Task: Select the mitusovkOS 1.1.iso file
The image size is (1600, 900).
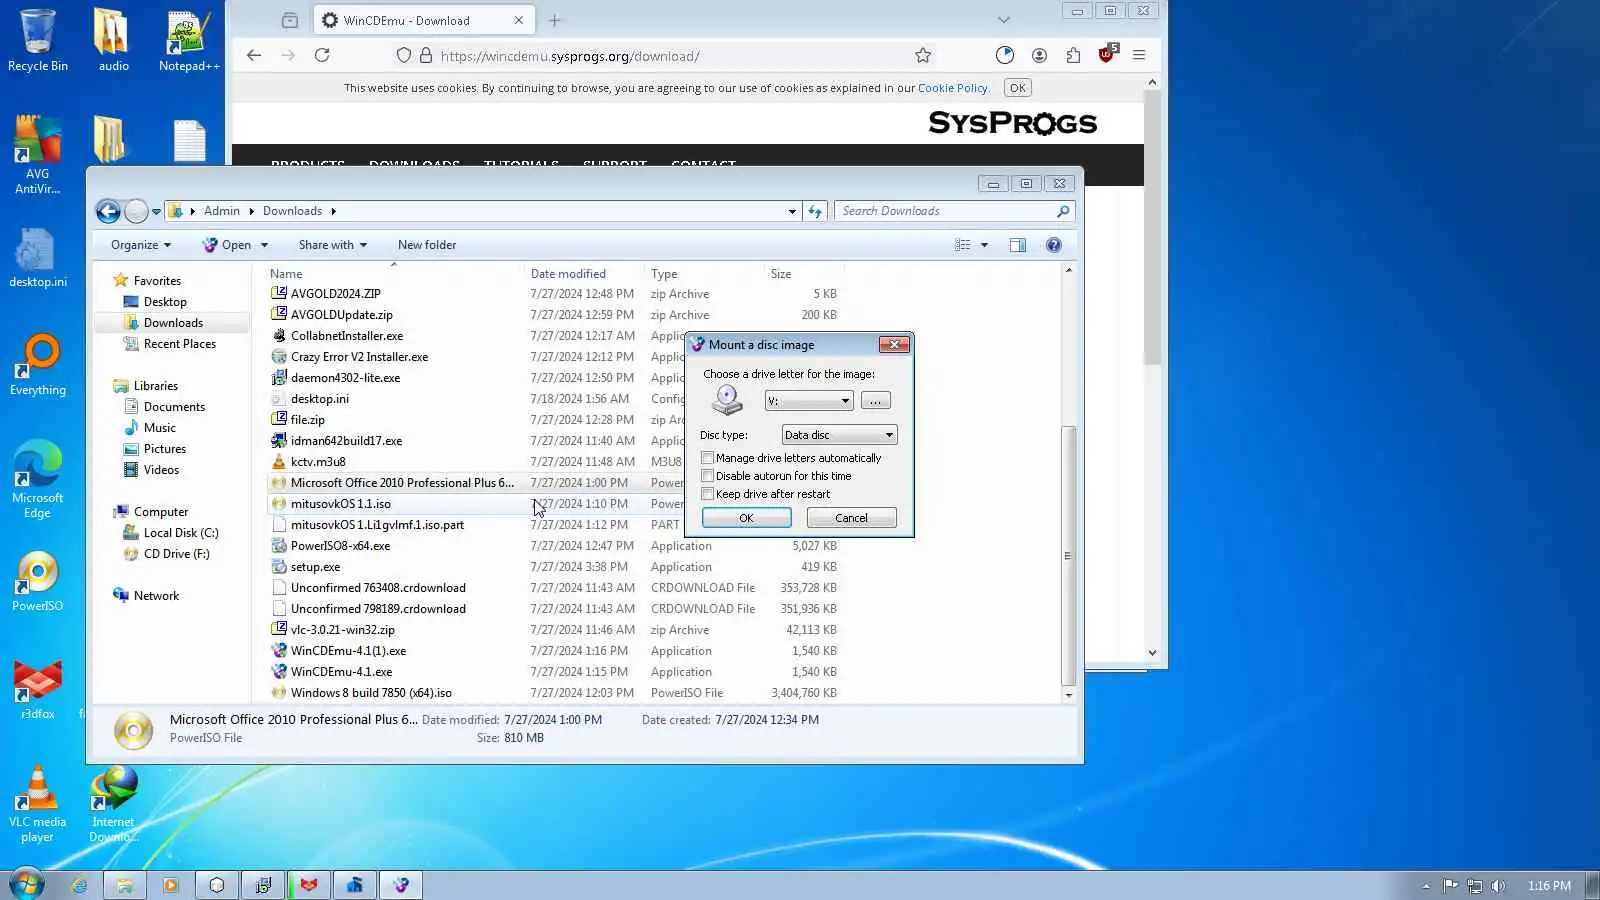Action: point(340,504)
